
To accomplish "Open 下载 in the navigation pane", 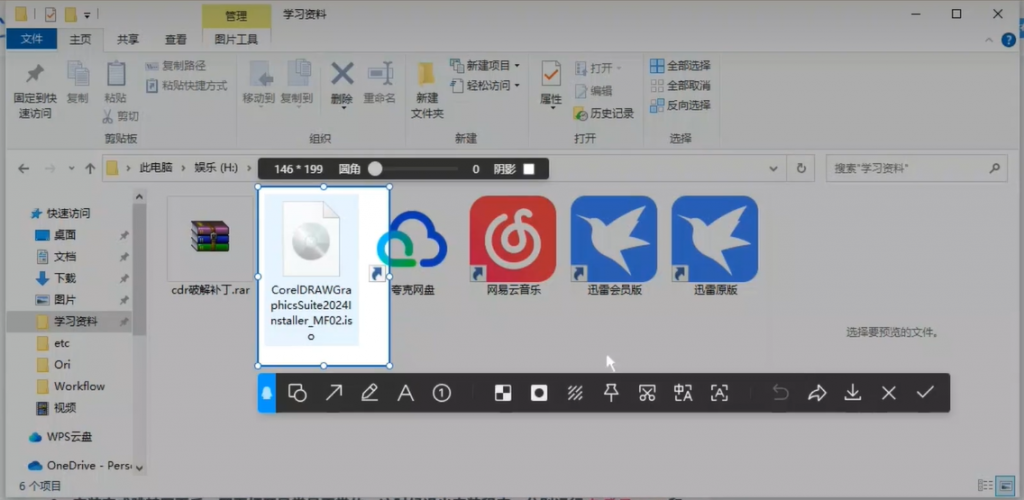I will (65, 278).
